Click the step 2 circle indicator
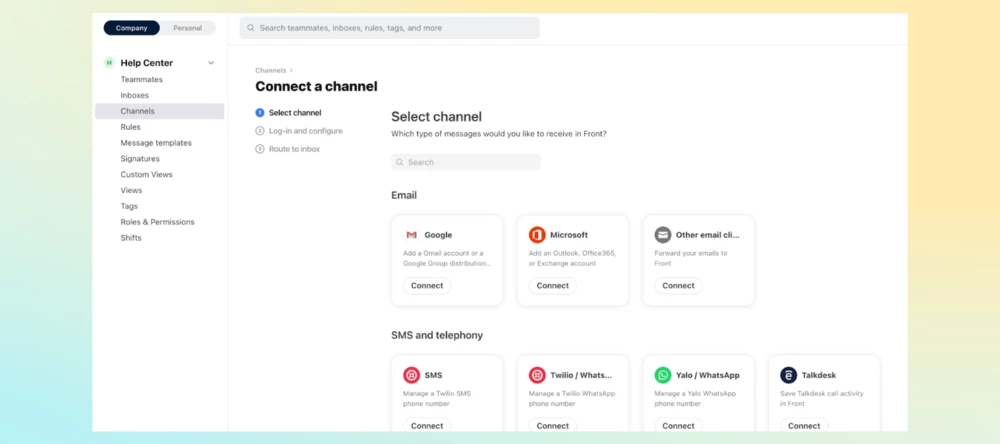This screenshot has height=444, width=1000. (x=260, y=131)
